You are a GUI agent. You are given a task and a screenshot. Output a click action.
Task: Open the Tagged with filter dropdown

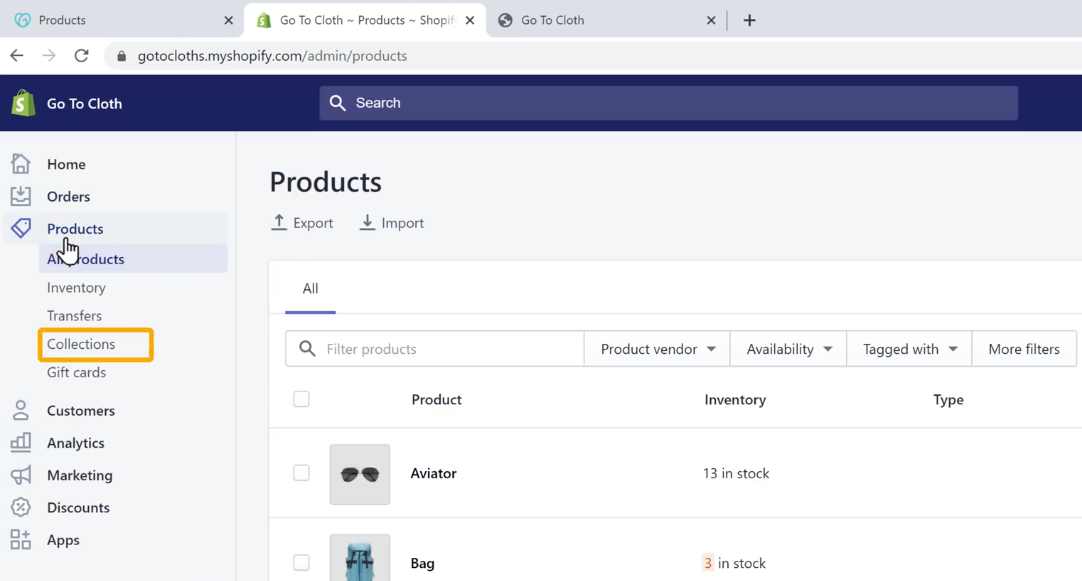tap(909, 348)
